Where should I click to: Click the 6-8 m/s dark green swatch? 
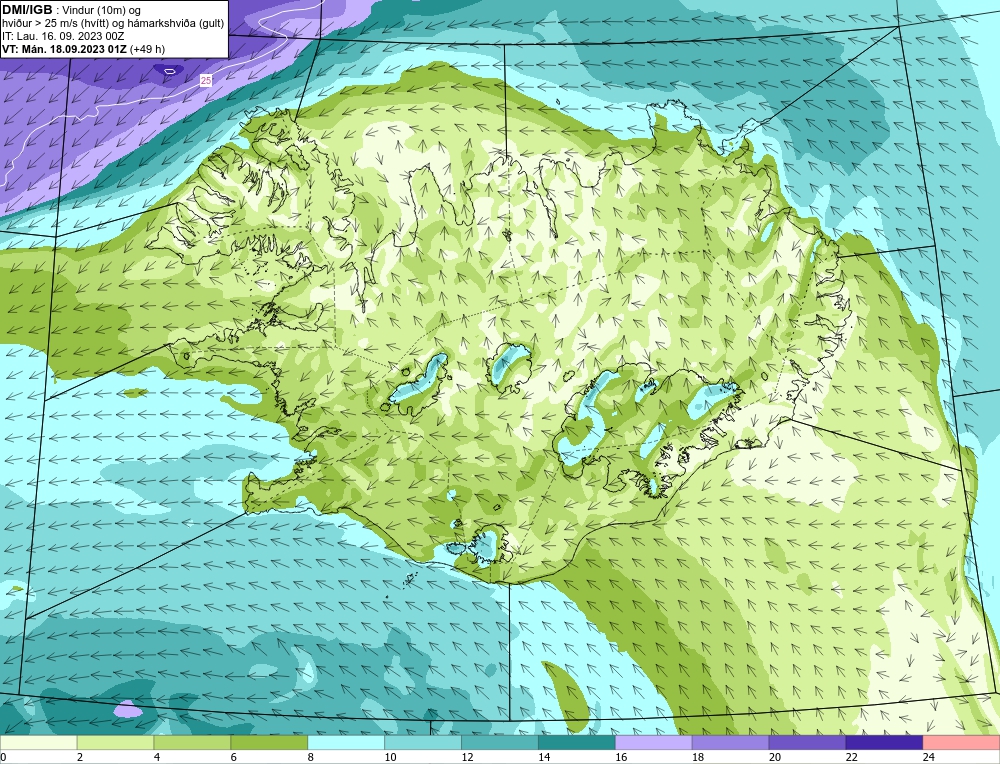[269, 743]
